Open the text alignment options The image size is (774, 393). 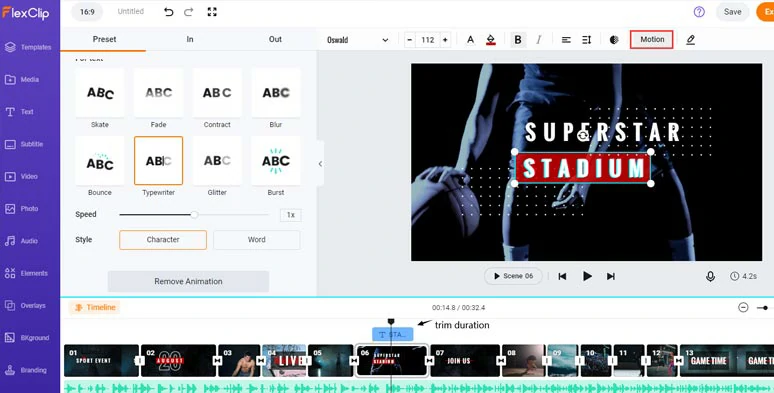(566, 40)
